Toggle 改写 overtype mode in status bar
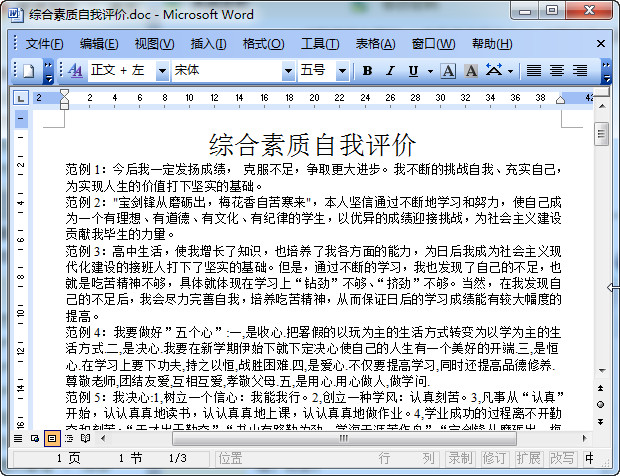Viewport: 620px width, 476px height. (562, 458)
